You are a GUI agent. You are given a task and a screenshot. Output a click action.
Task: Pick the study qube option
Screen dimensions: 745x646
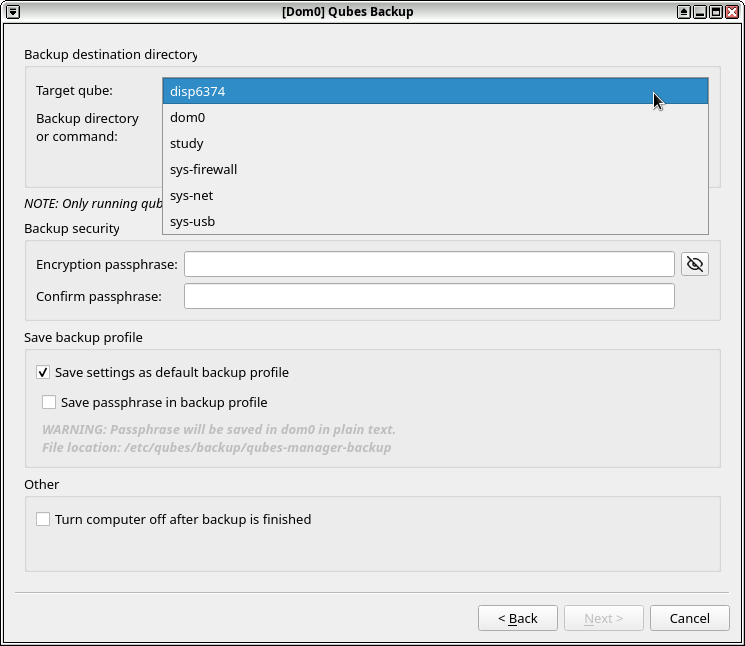(x=435, y=143)
